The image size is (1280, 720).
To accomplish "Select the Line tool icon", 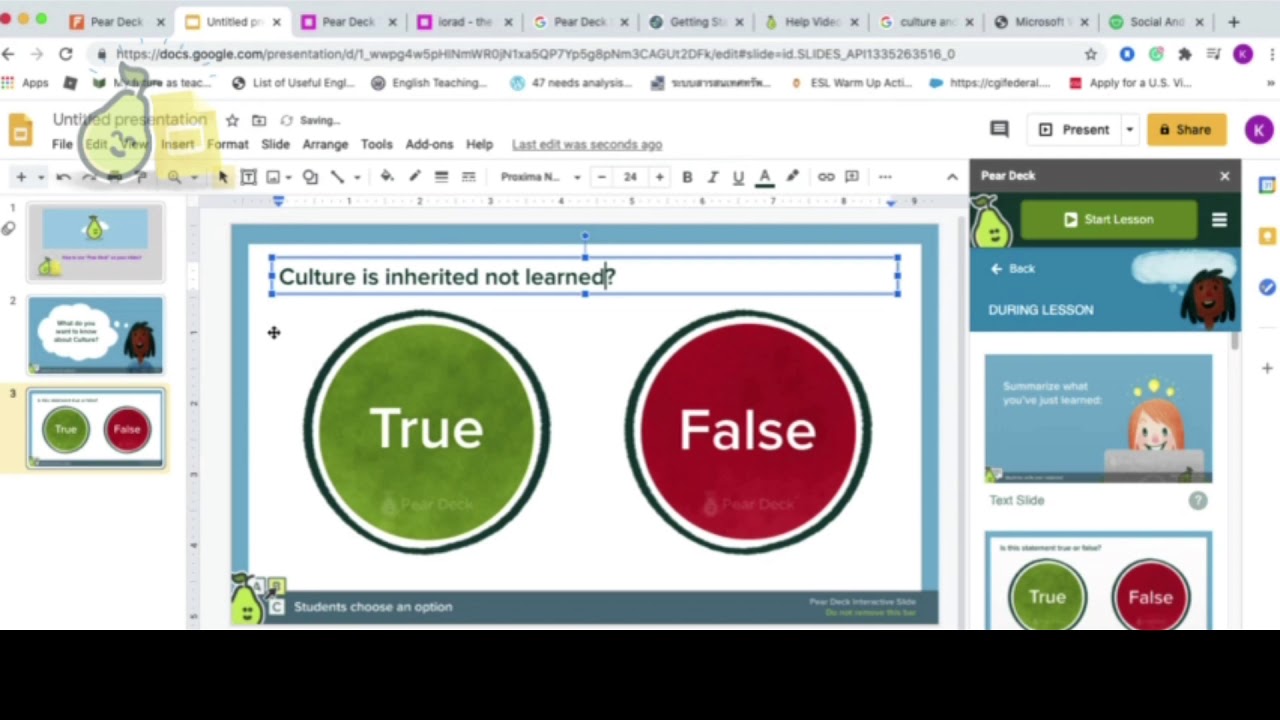I will (x=338, y=177).
